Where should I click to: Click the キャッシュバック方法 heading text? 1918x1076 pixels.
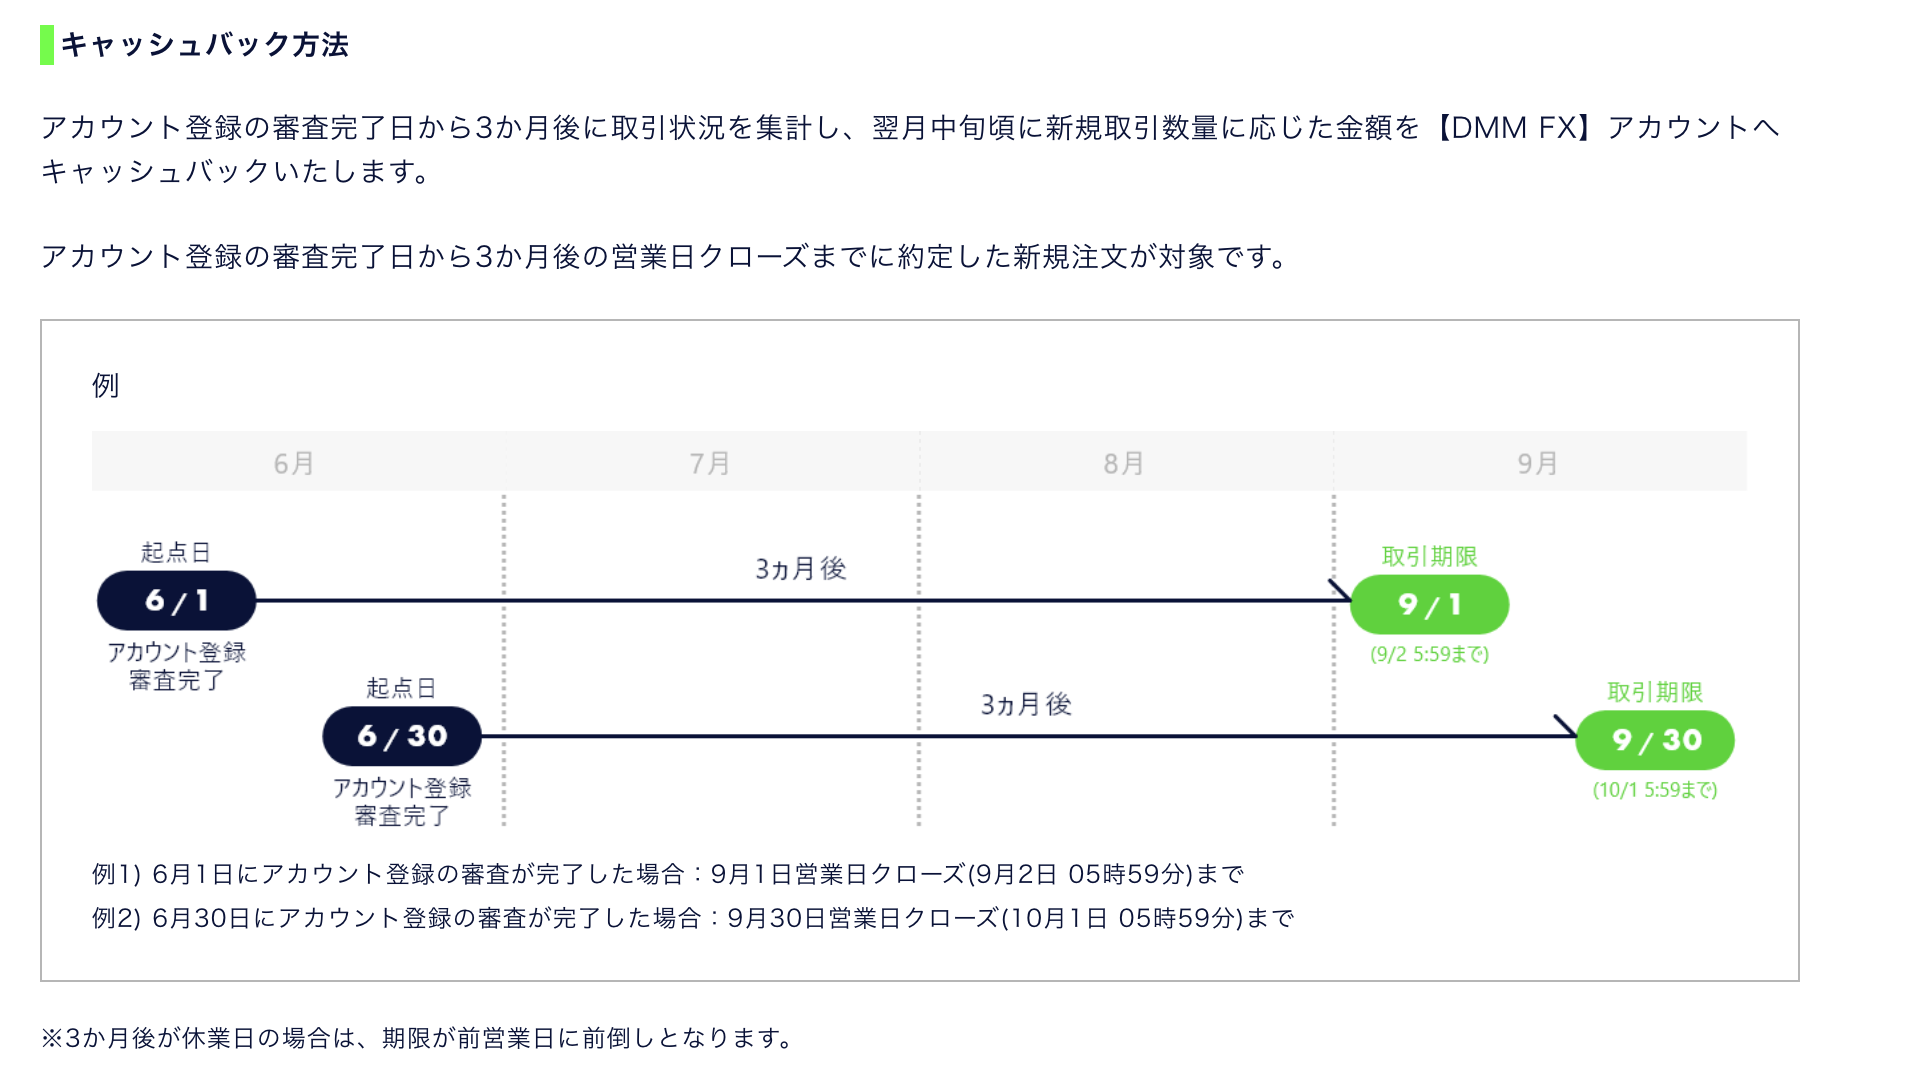point(205,45)
